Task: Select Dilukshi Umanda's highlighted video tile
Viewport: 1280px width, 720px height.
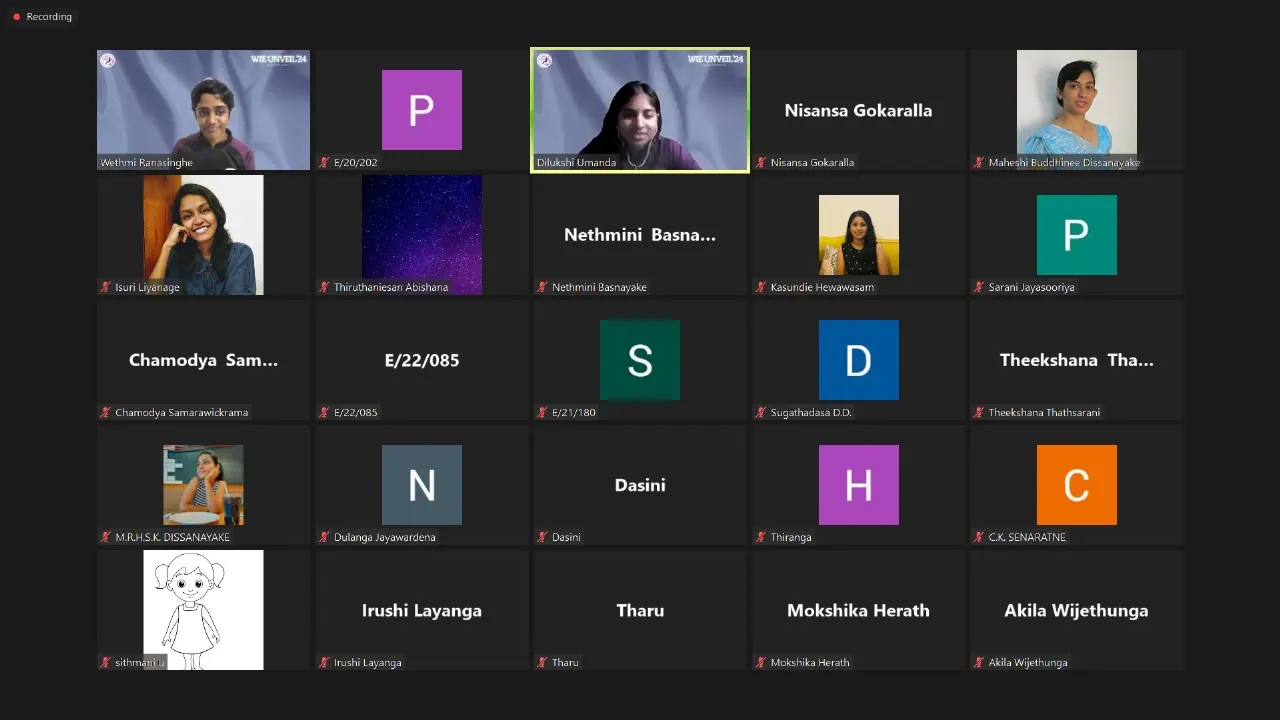Action: (x=640, y=110)
